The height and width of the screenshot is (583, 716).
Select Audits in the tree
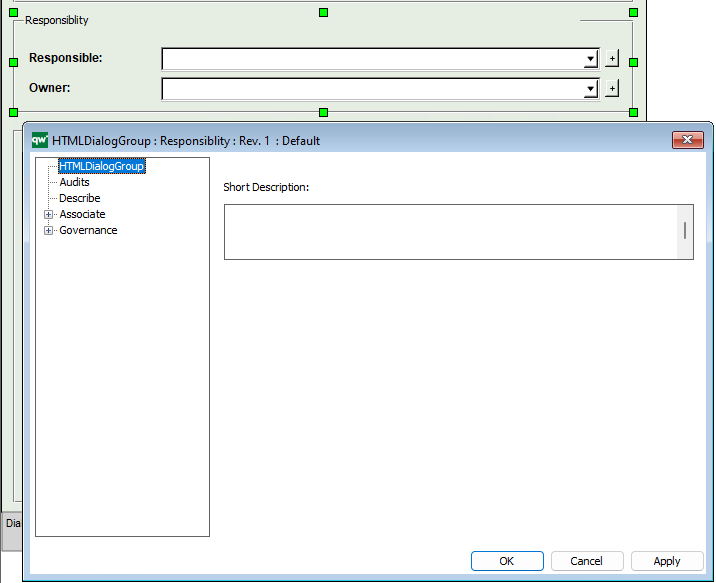click(x=74, y=182)
